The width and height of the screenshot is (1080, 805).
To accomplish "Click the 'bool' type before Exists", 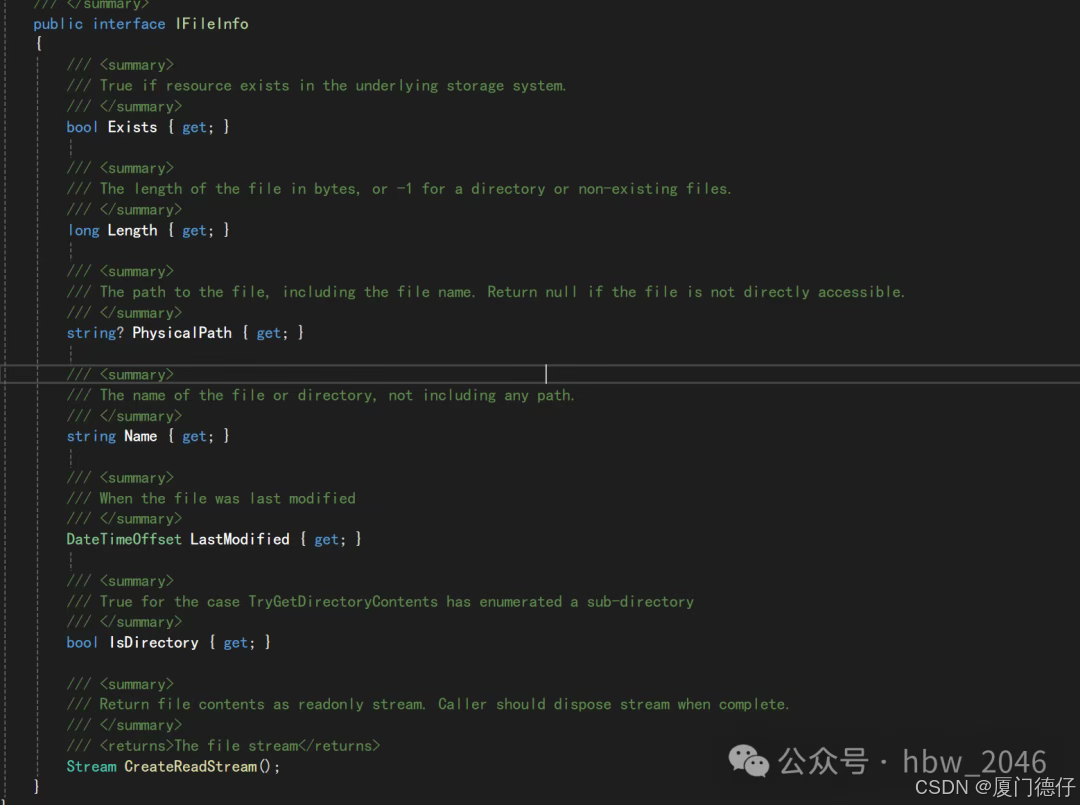I will (x=82, y=127).
